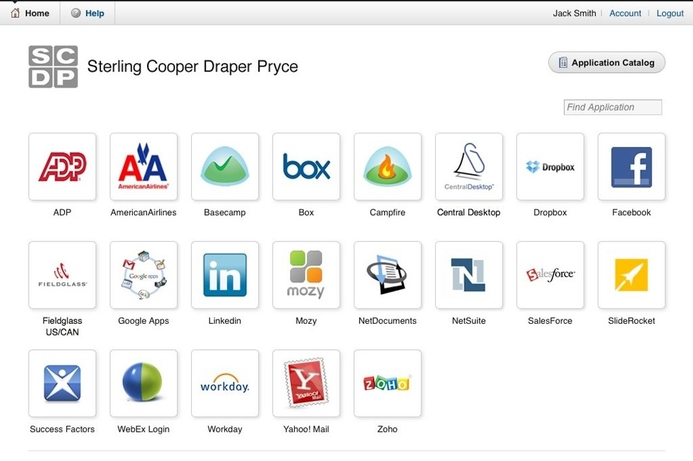This screenshot has height=461, width=693.
Task: Launch the Mozy application icon
Action: click(x=306, y=275)
